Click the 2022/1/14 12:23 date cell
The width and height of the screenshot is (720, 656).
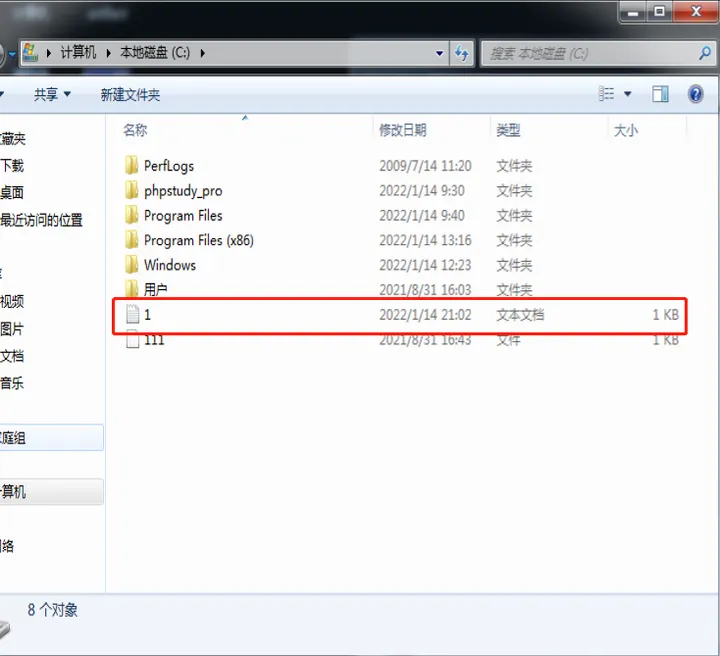coord(425,265)
